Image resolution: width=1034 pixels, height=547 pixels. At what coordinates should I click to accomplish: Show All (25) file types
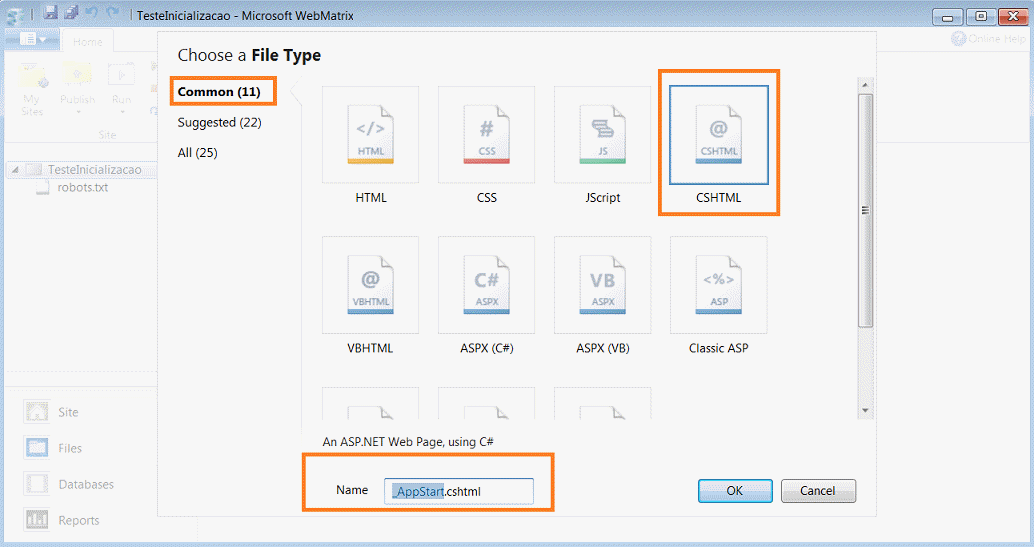(197, 152)
